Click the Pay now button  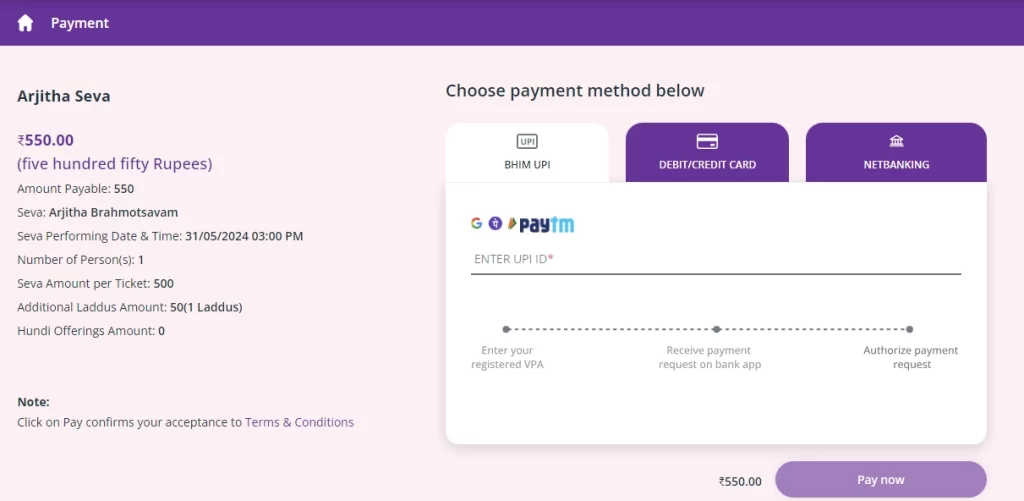coord(880,479)
